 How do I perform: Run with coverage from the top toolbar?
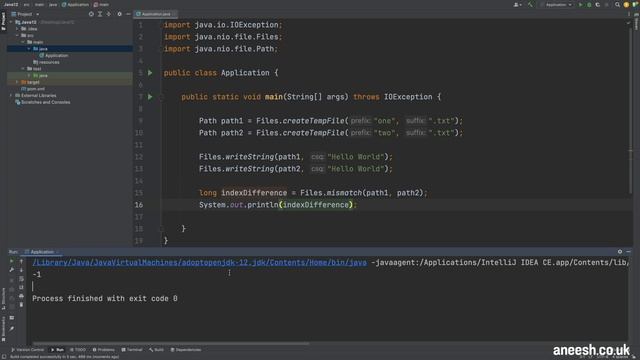tap(598, 5)
